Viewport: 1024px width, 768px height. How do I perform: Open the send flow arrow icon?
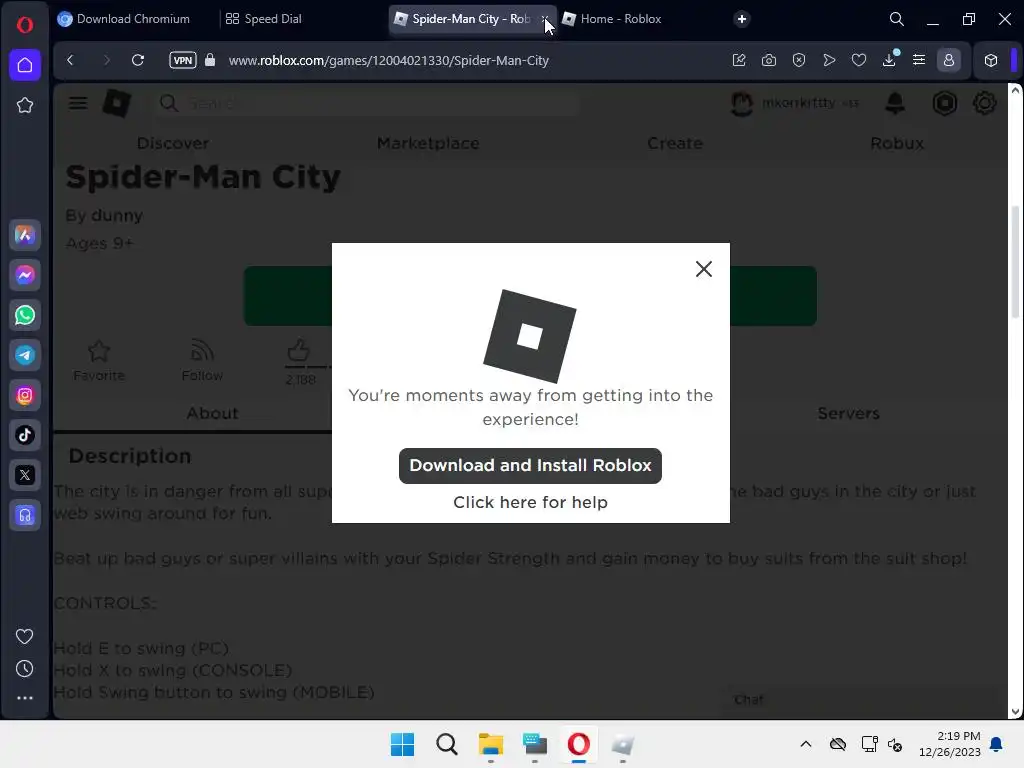click(829, 60)
